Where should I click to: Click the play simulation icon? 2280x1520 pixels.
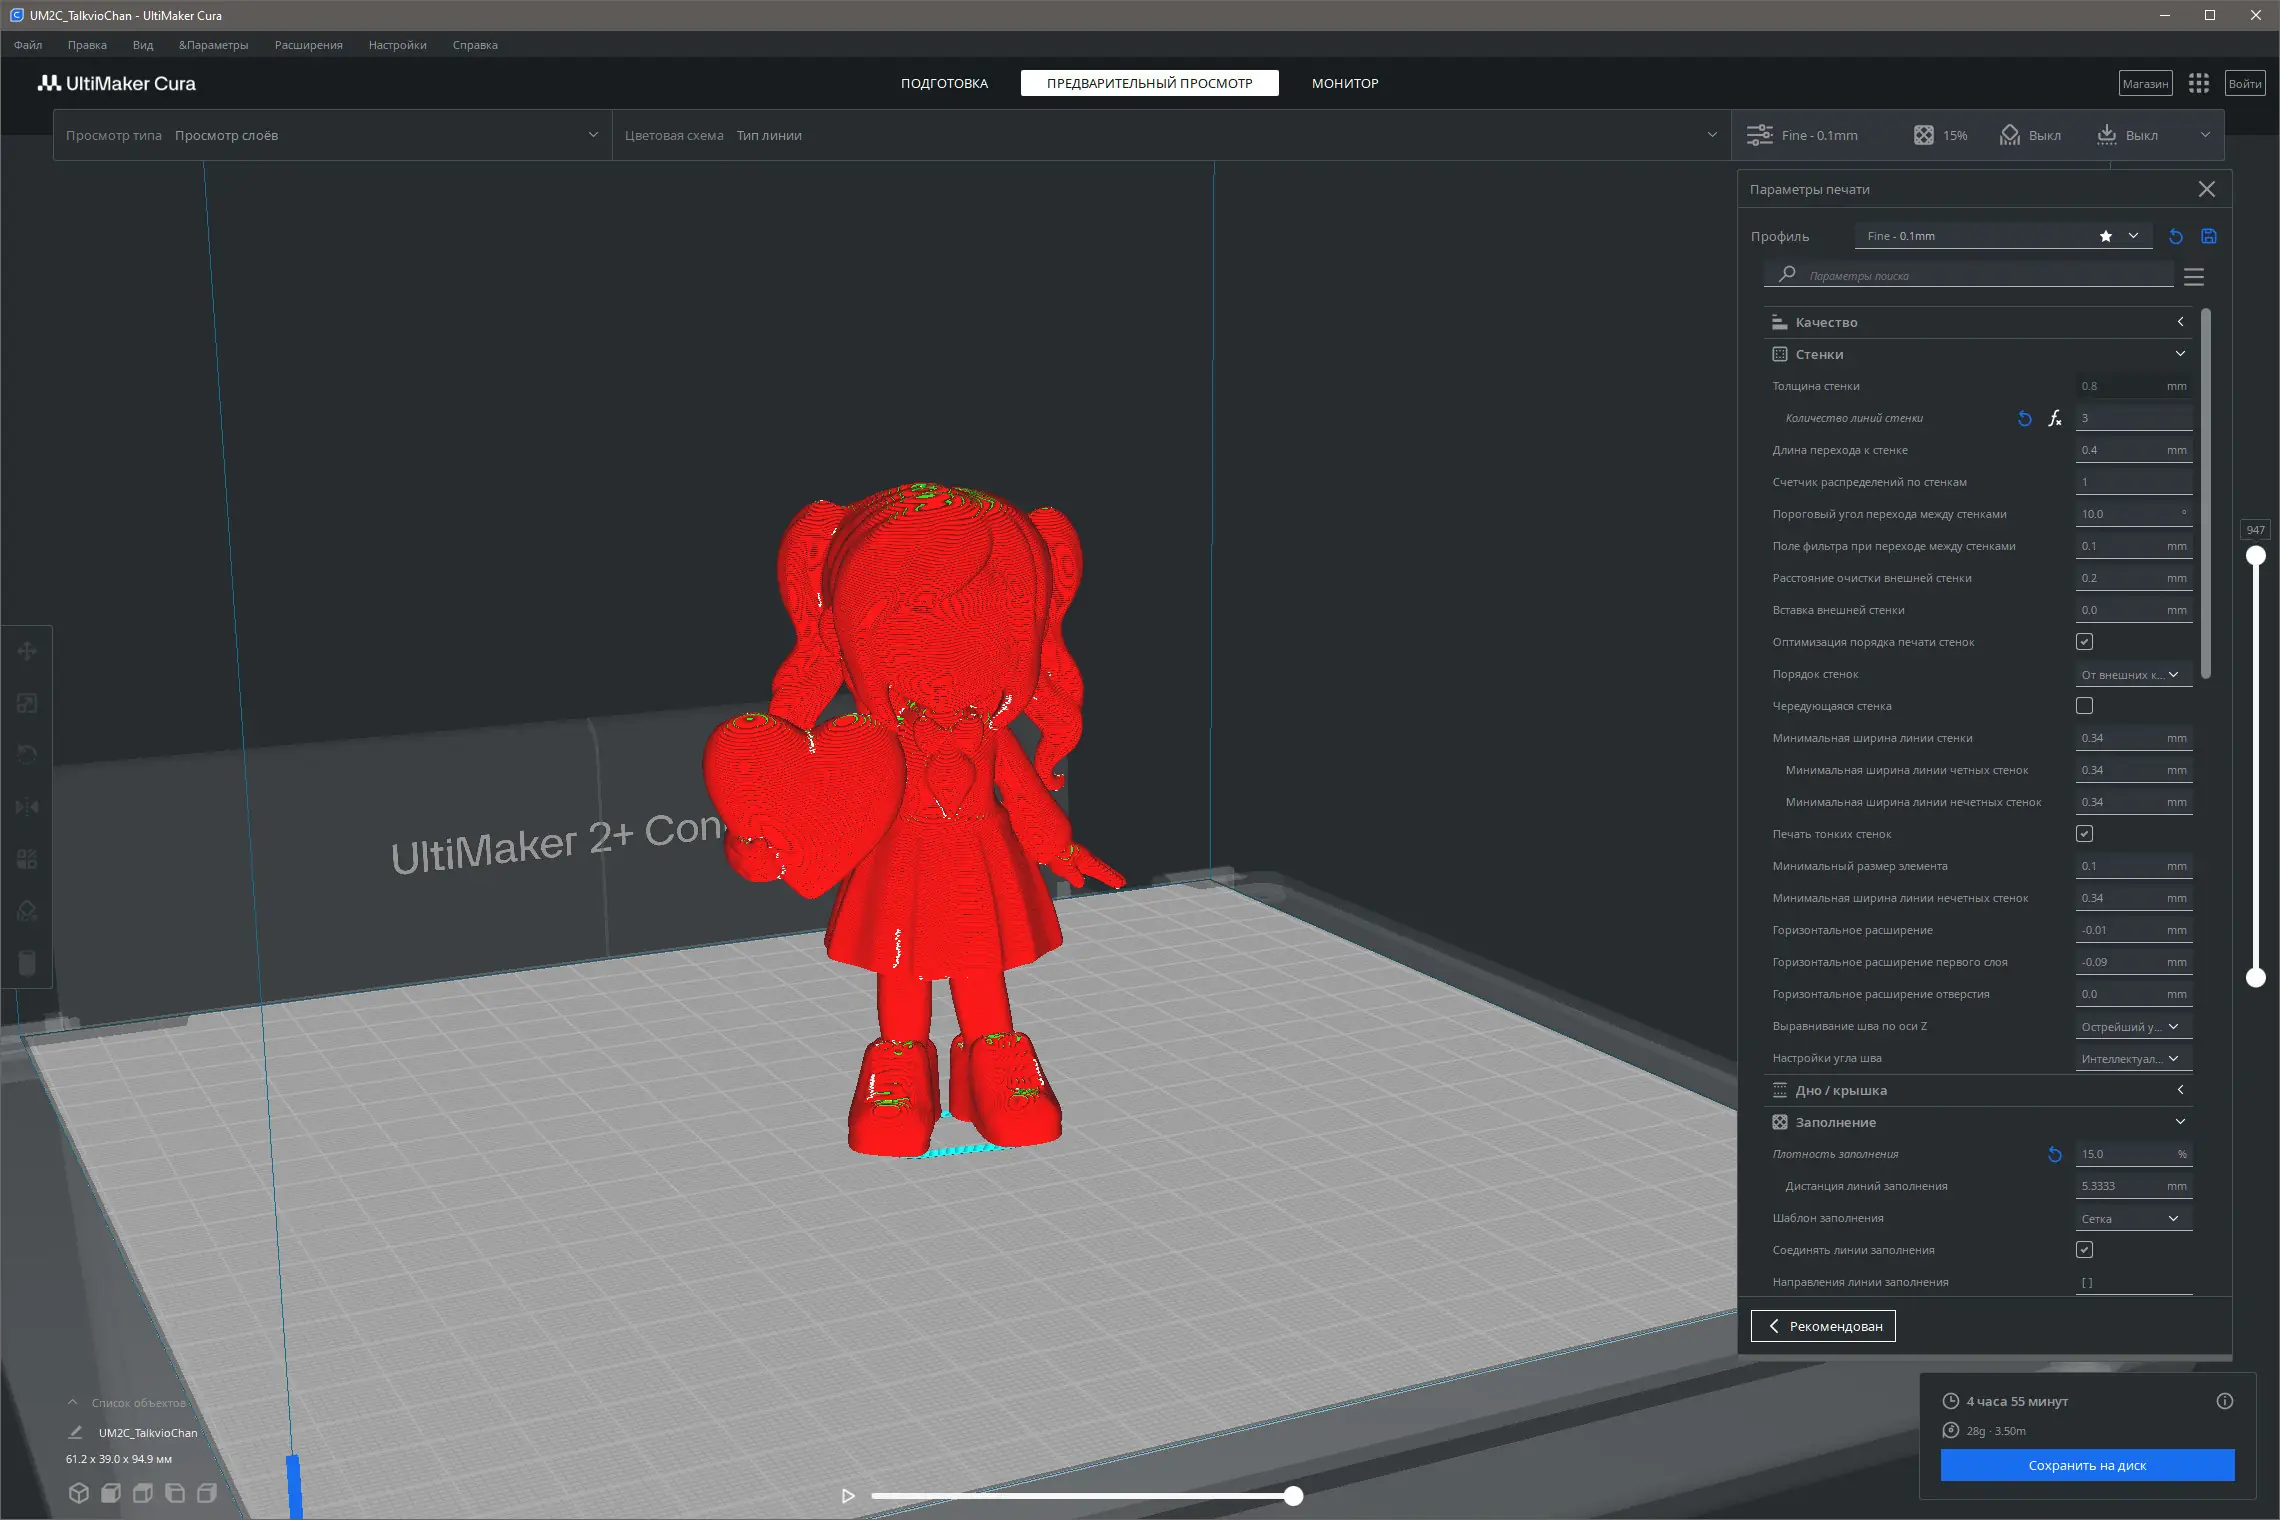click(848, 1496)
